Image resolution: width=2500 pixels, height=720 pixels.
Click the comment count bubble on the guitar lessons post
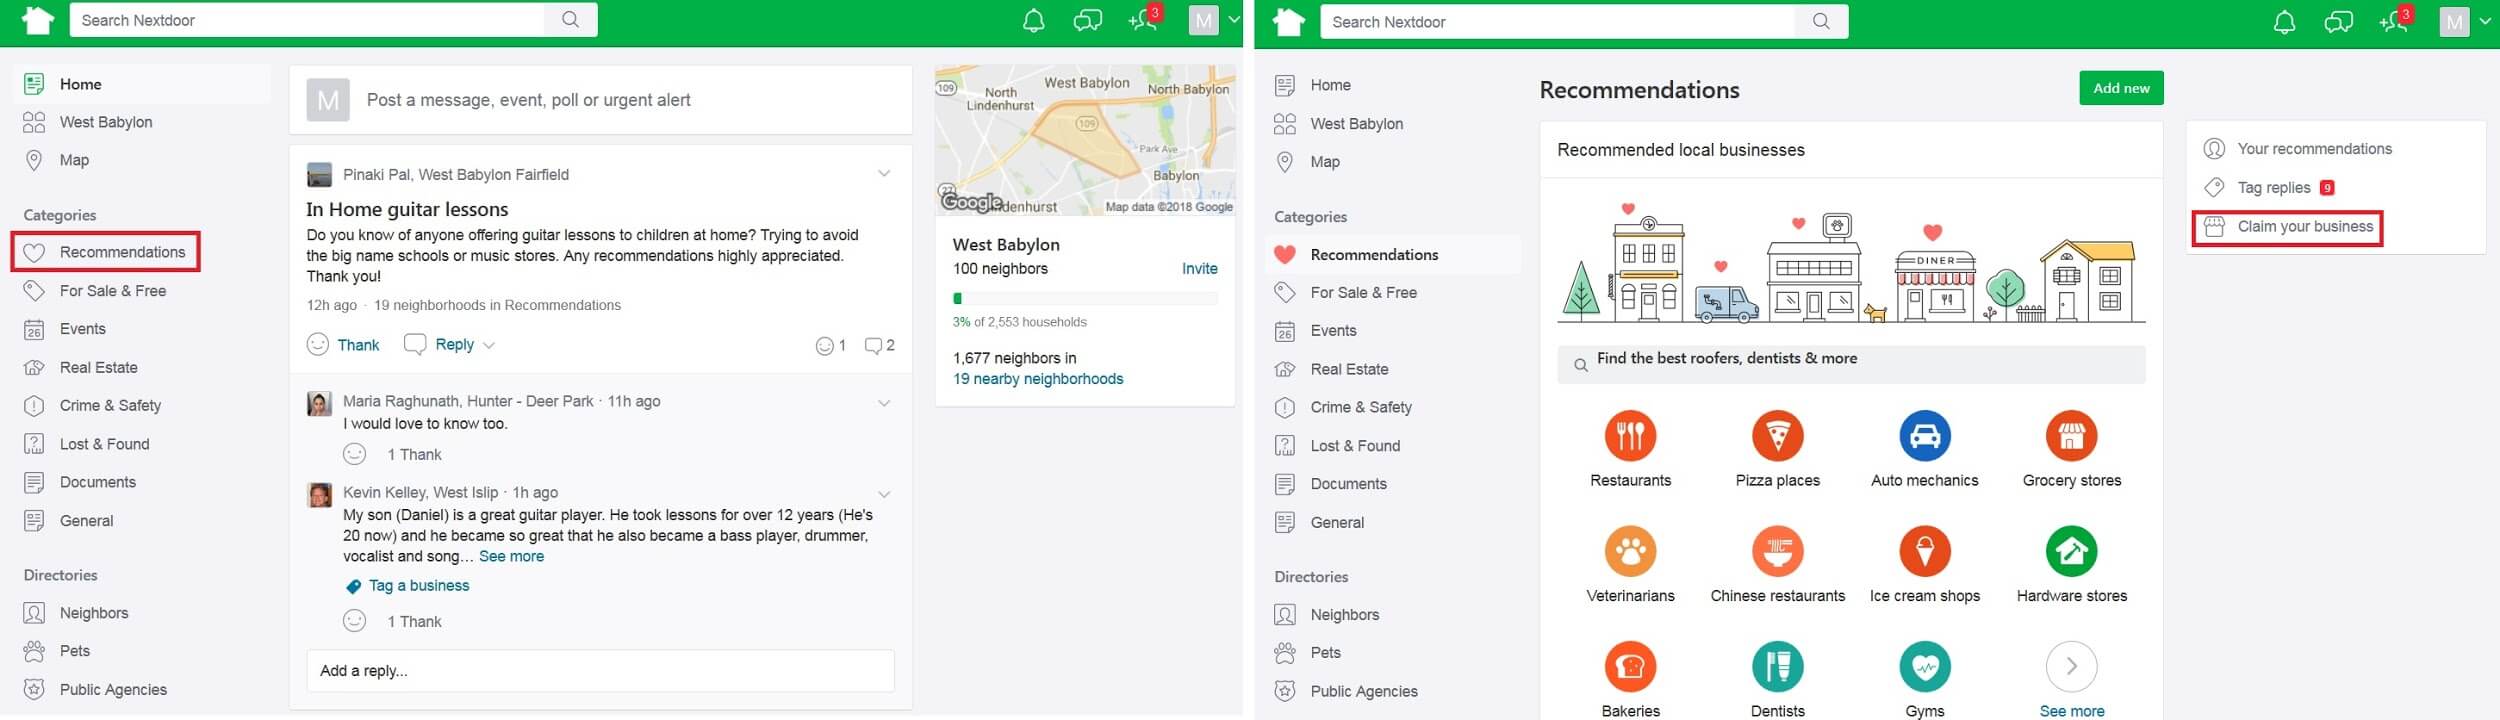click(x=879, y=346)
